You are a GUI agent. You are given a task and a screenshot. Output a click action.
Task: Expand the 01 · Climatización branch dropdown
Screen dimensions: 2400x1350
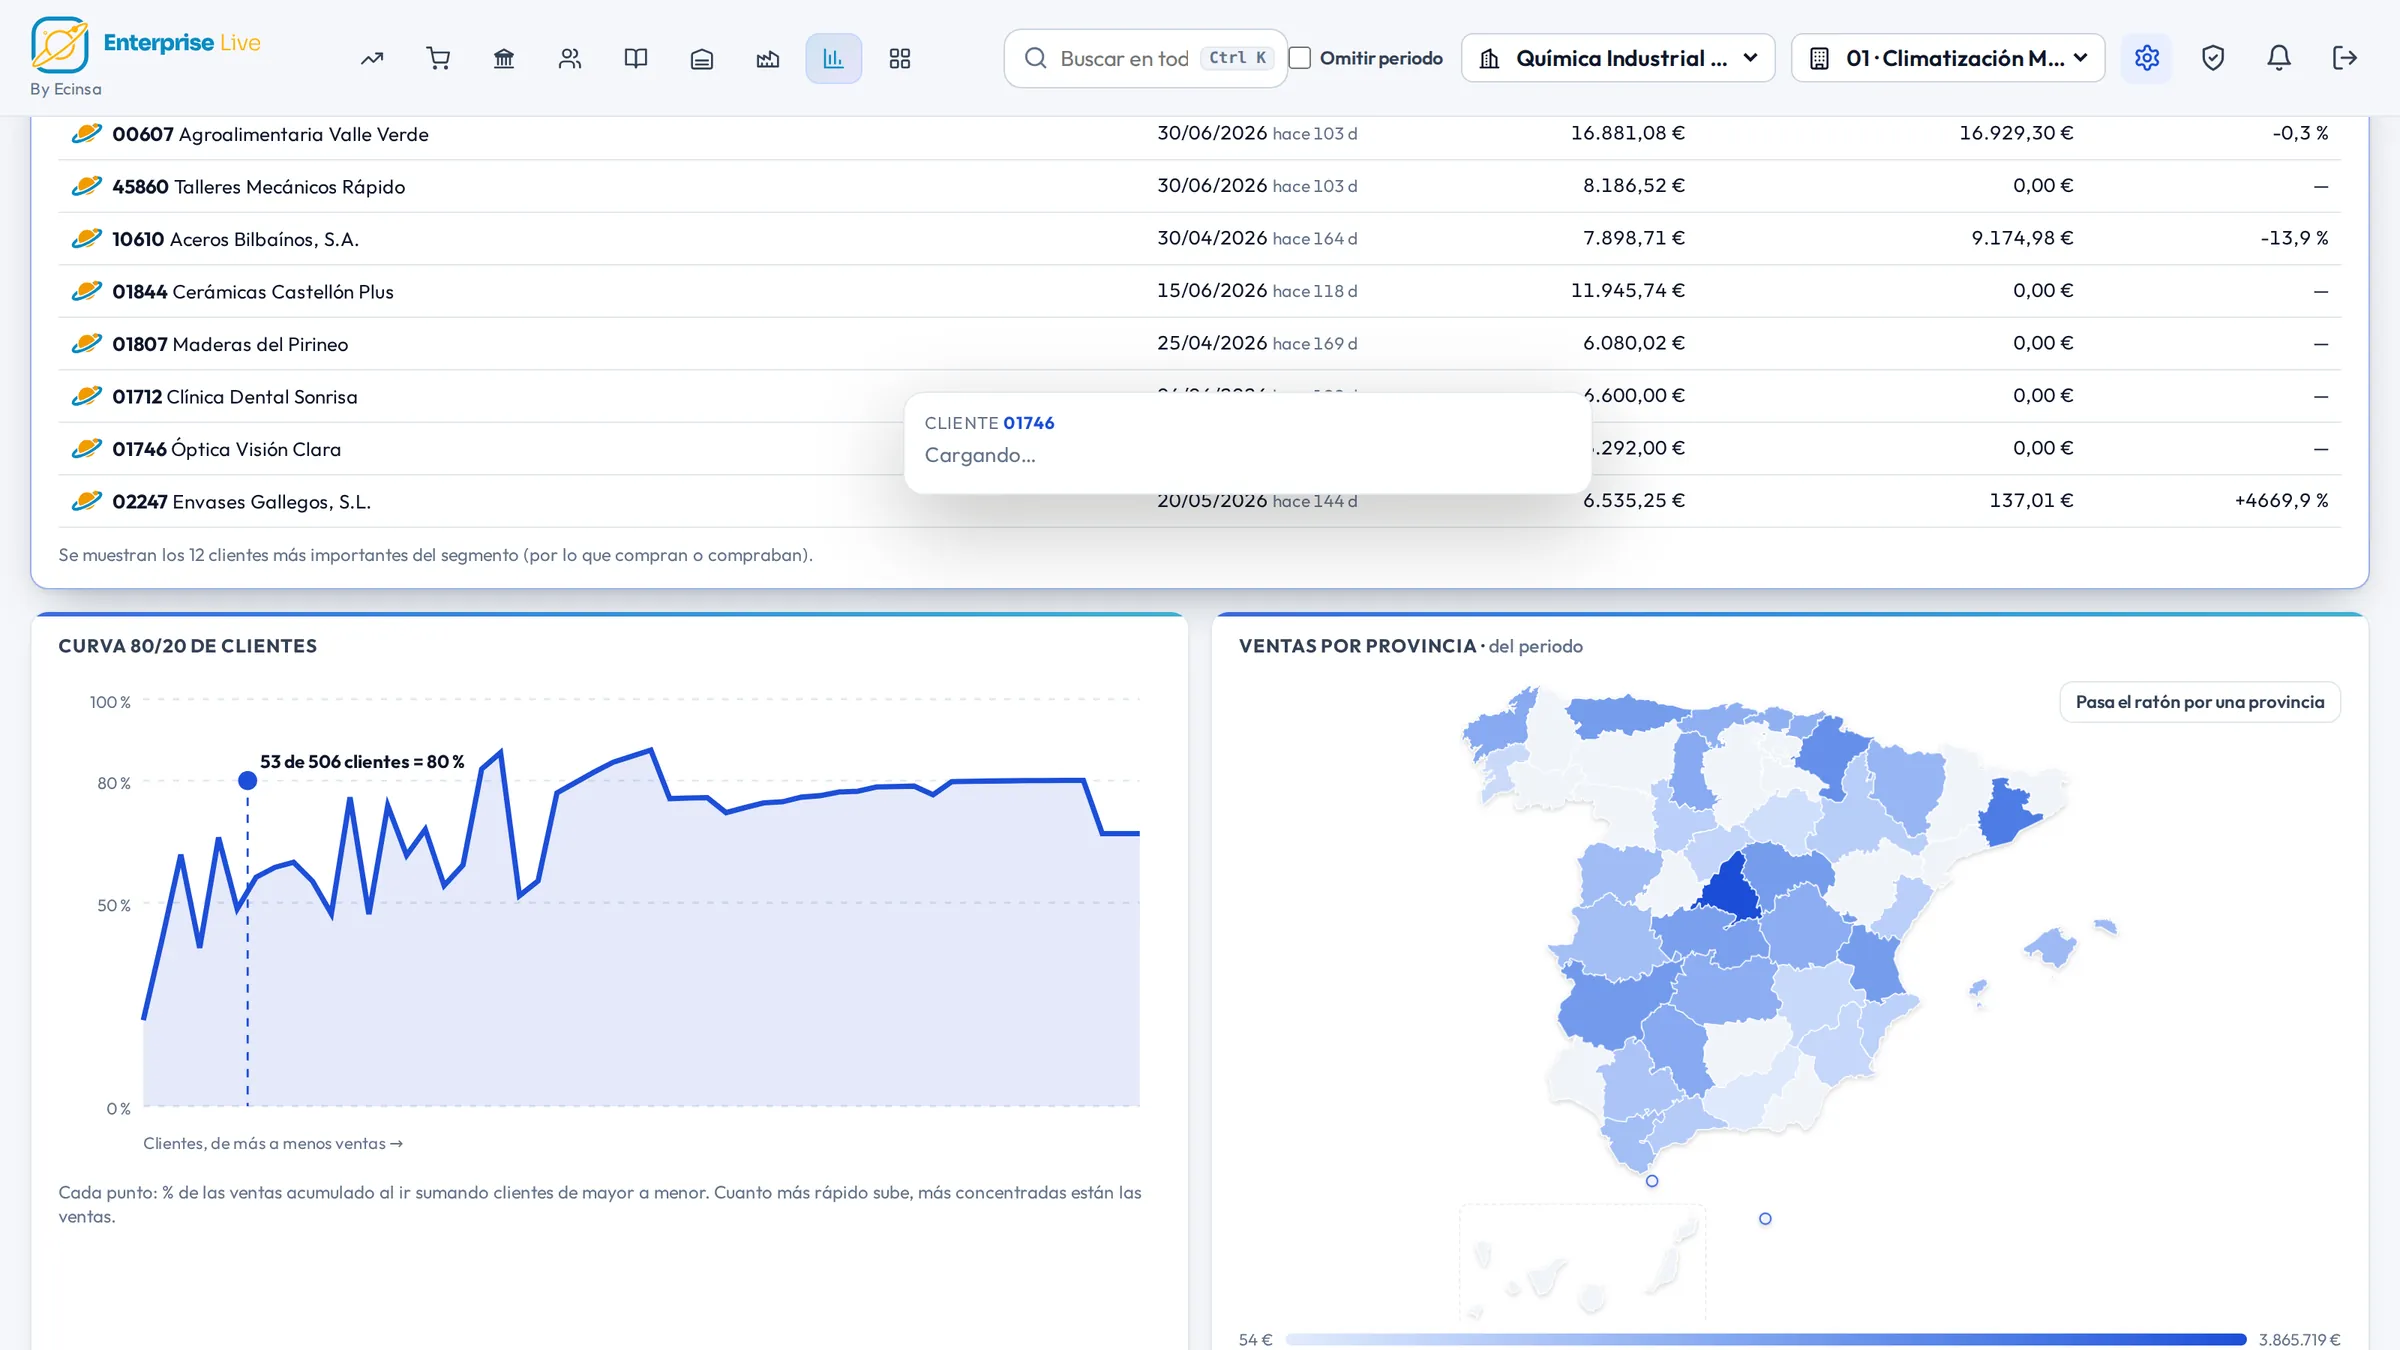point(1948,58)
